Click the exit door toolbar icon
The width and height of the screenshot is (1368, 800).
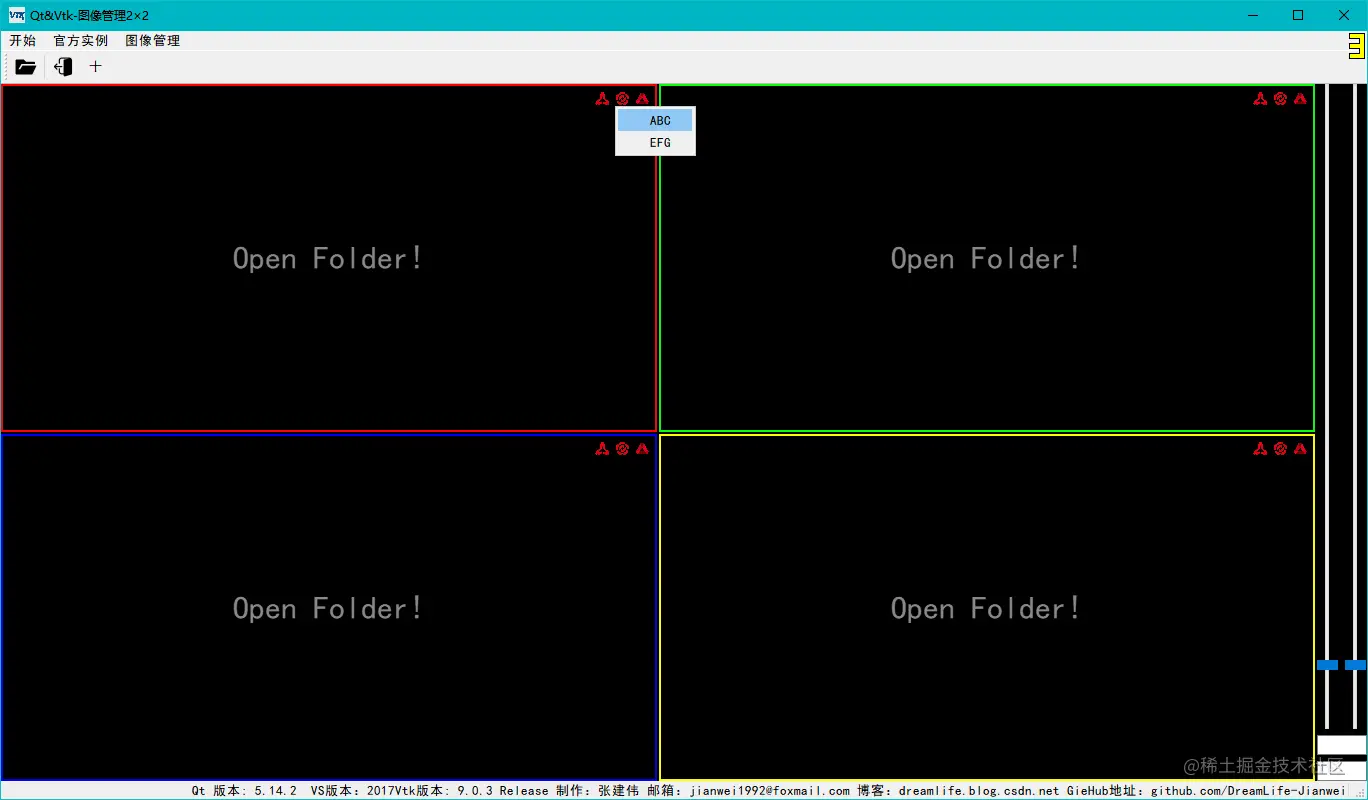63,67
